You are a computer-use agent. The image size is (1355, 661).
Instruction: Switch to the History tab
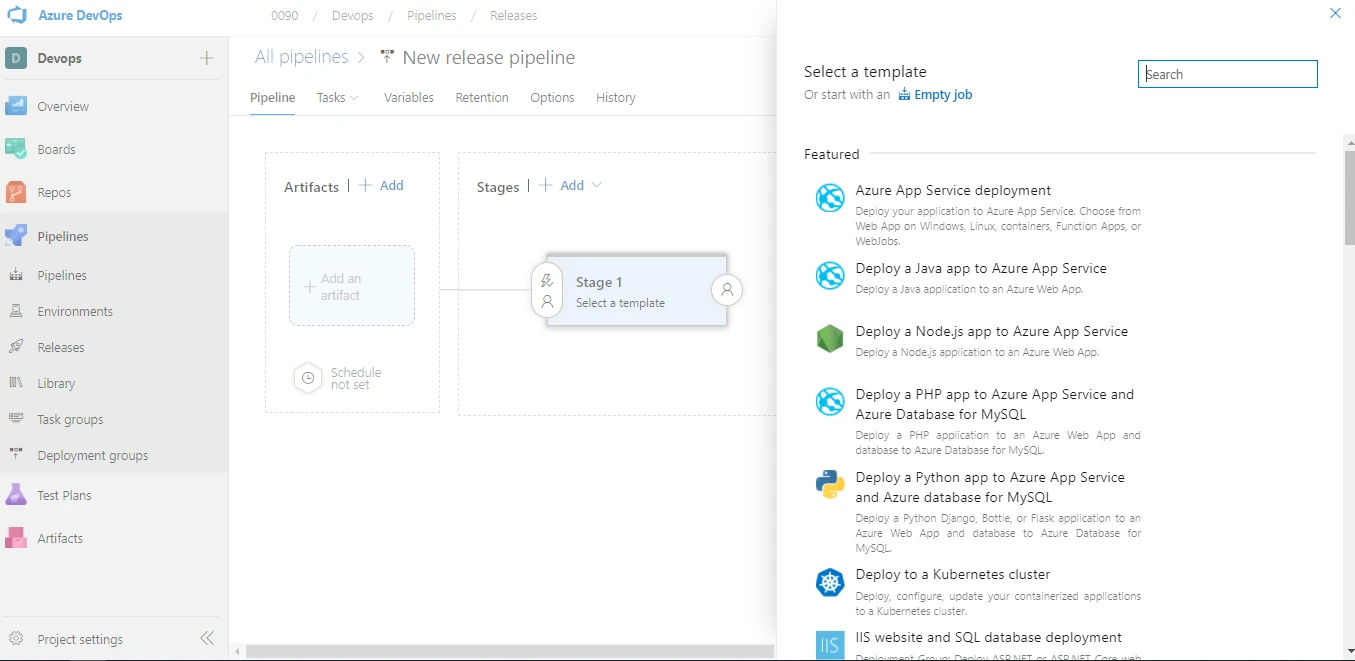615,97
